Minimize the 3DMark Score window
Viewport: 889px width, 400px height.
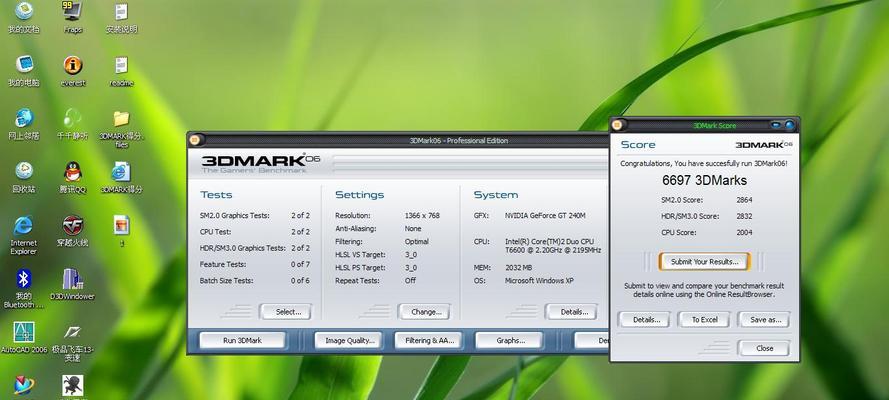(776, 125)
